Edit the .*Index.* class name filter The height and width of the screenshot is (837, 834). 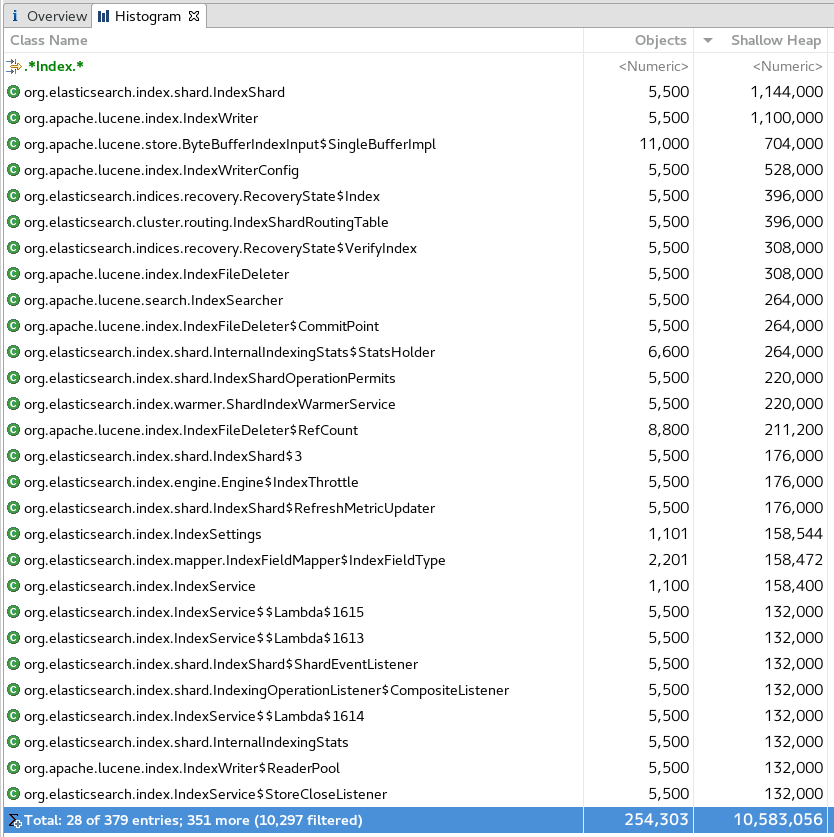click(54, 66)
